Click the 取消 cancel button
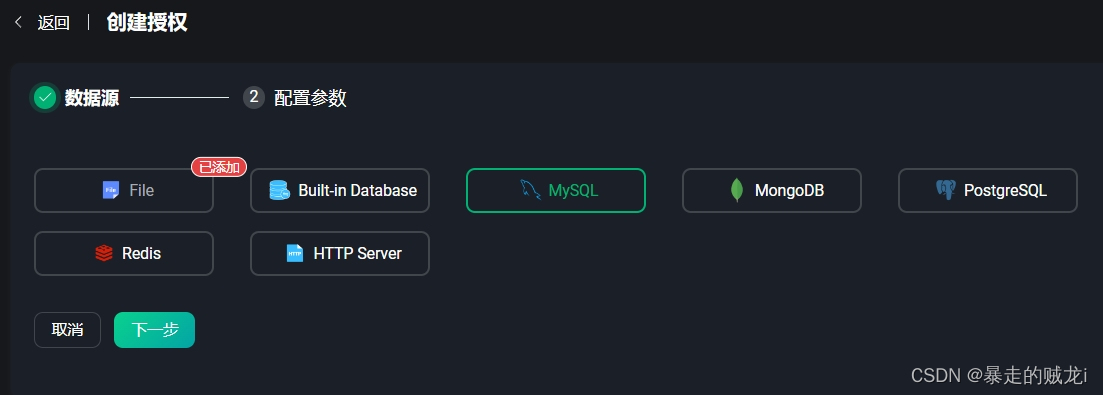 [68, 330]
